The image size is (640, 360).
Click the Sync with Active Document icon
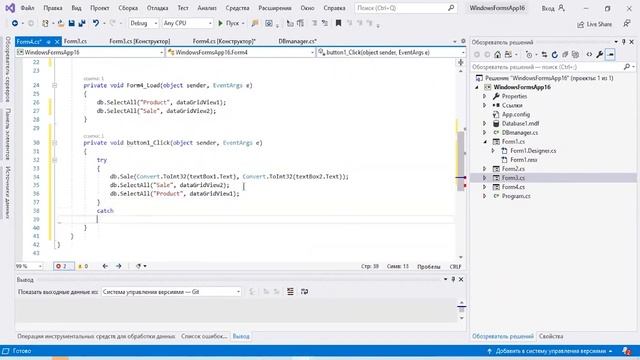point(544,54)
